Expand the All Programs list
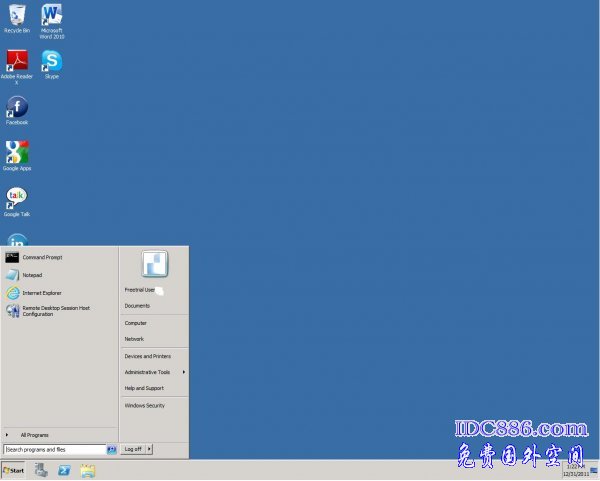Viewport: 600px width, 481px height. [34, 435]
